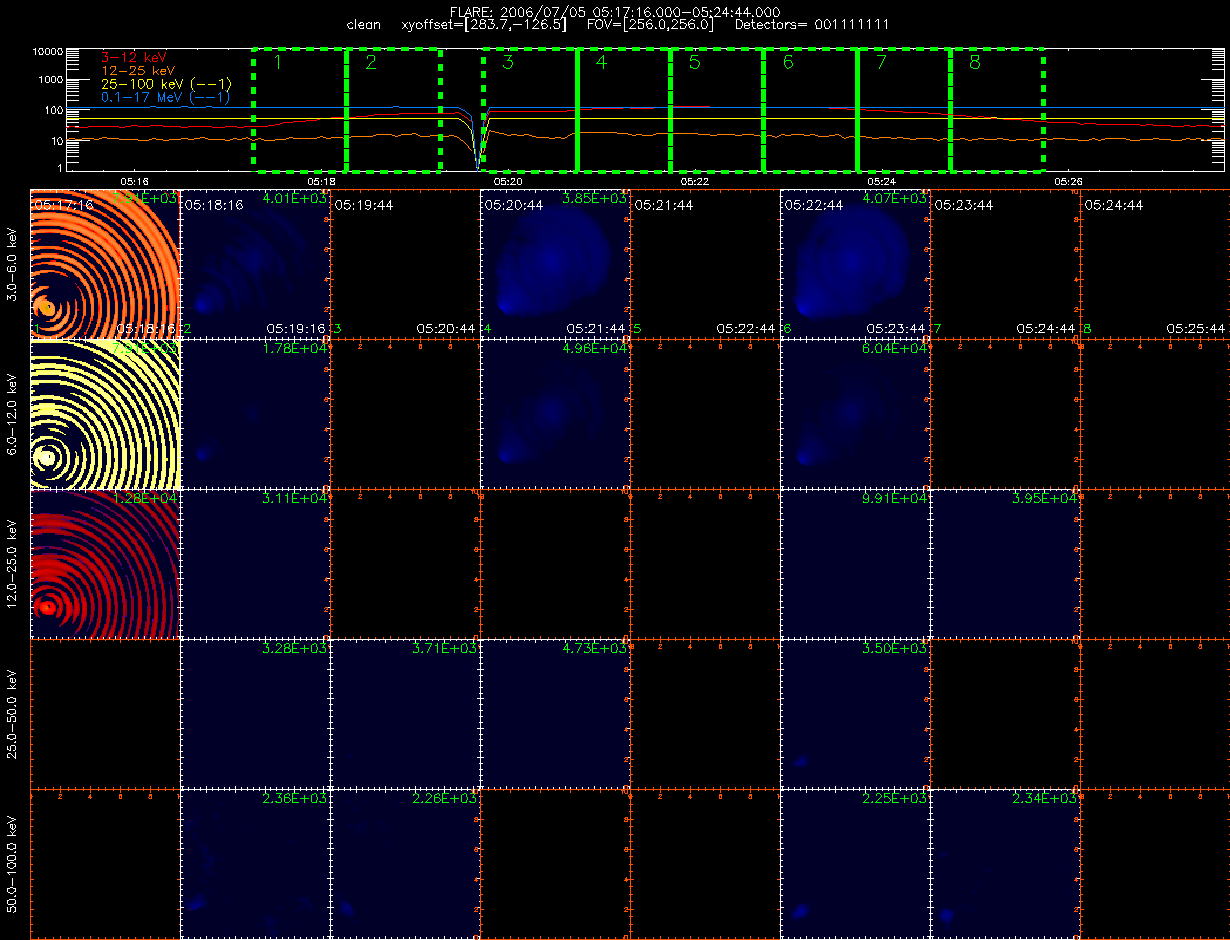Screen dimensions: 1230x940
Task: Click the 05:19:16 end time label
Action: tap(297, 328)
